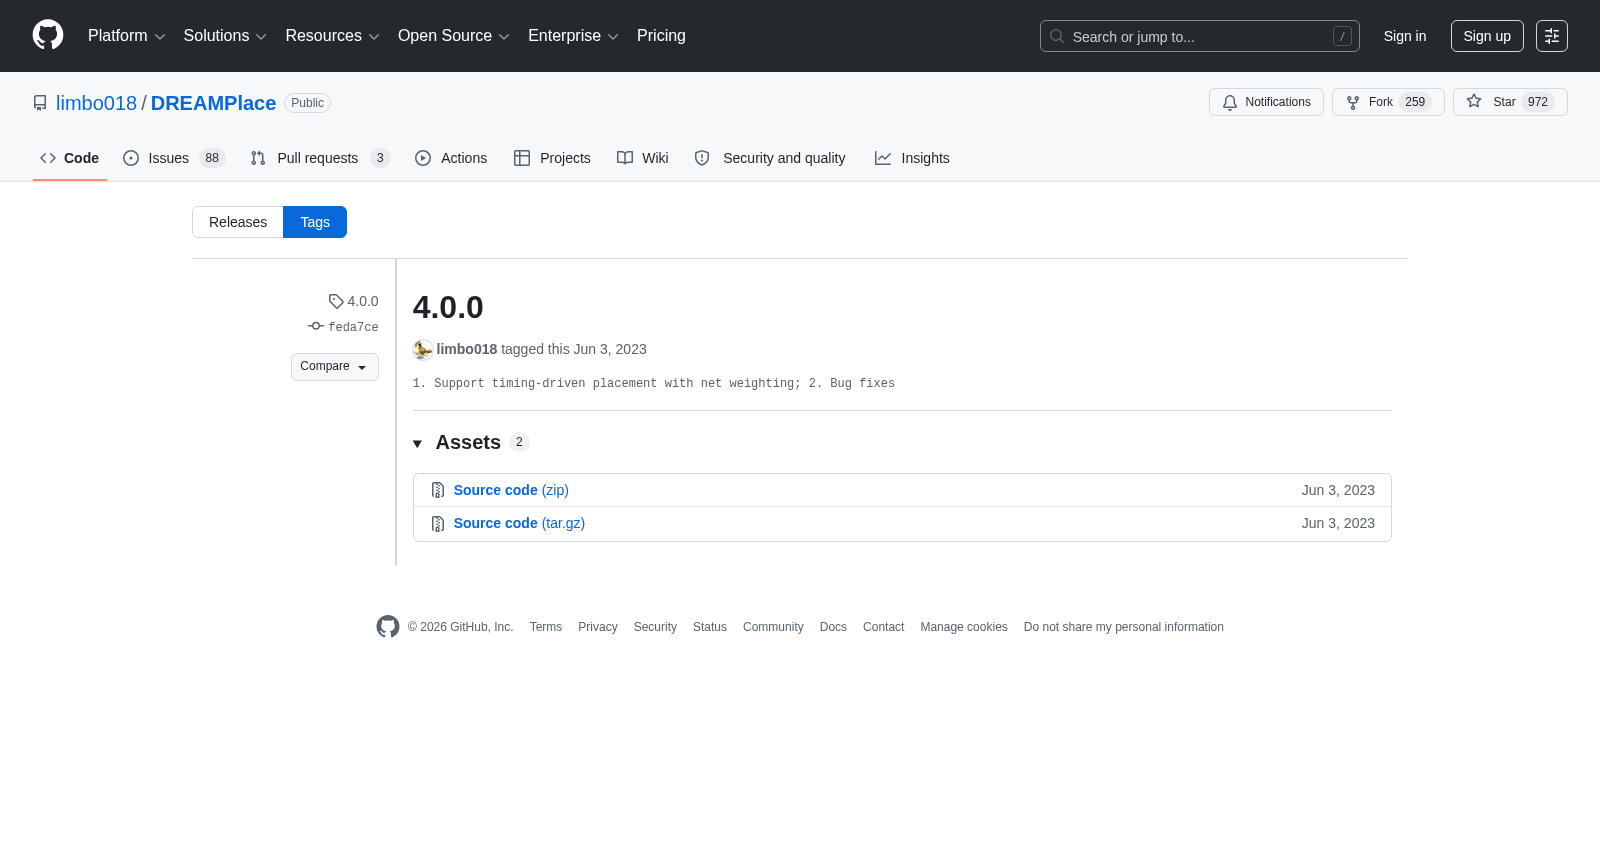Screen dimensions: 1600x861
Task: Open the Docs footer link
Action: tap(833, 627)
